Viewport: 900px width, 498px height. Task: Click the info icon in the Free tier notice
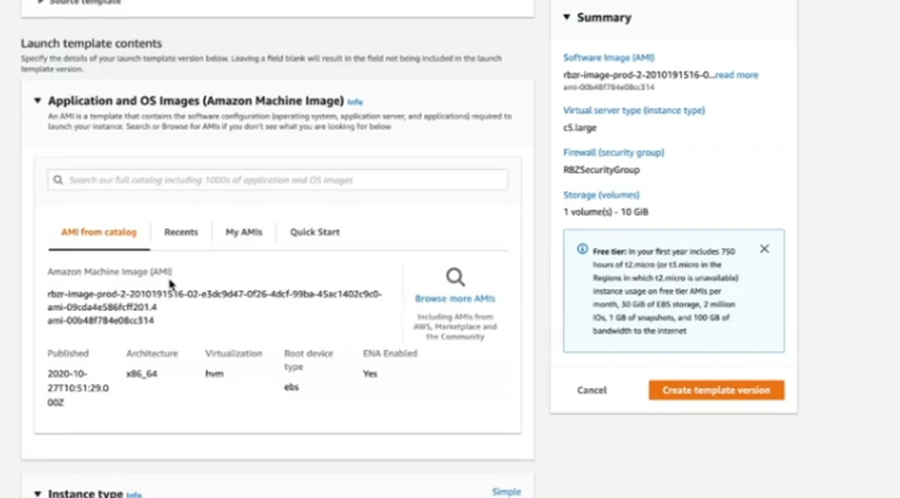(x=582, y=249)
